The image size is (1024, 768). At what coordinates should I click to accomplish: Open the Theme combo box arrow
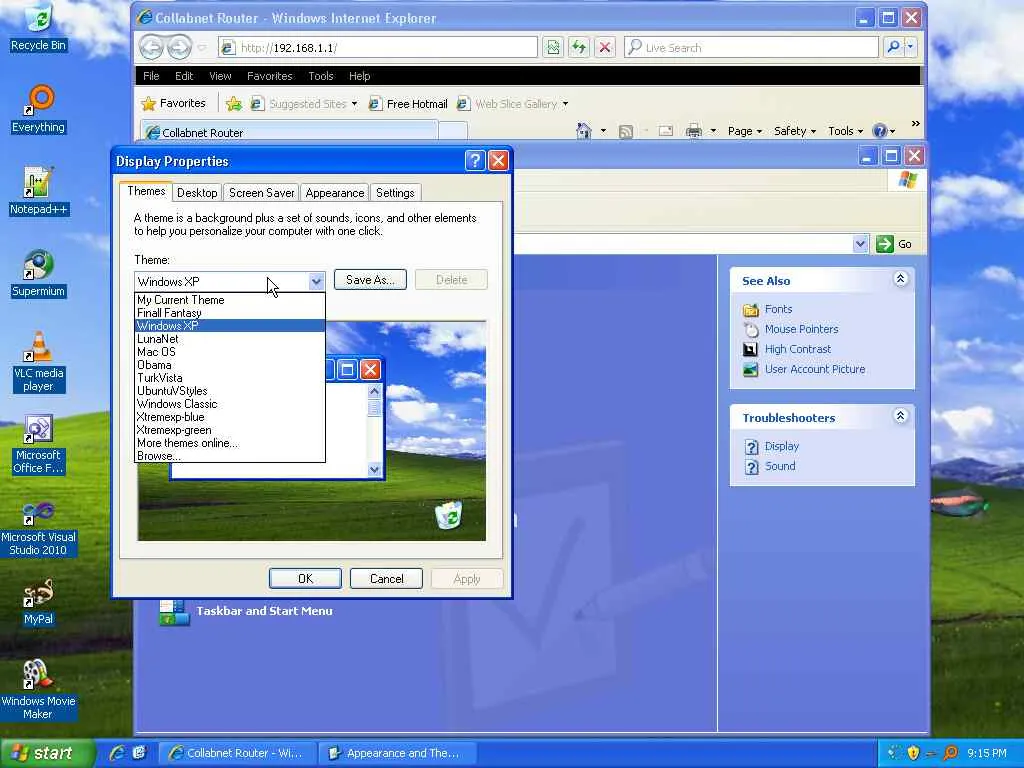pyautogui.click(x=316, y=281)
